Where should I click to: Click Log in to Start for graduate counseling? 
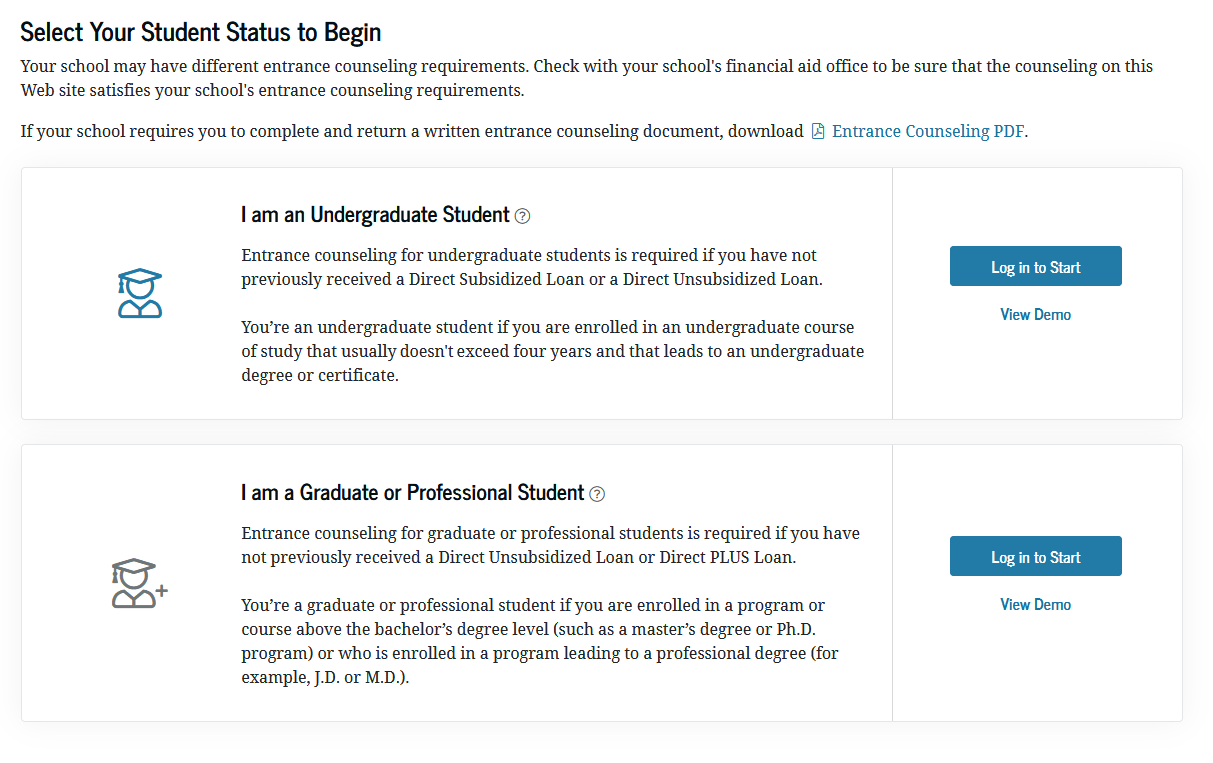pyautogui.click(x=1035, y=556)
